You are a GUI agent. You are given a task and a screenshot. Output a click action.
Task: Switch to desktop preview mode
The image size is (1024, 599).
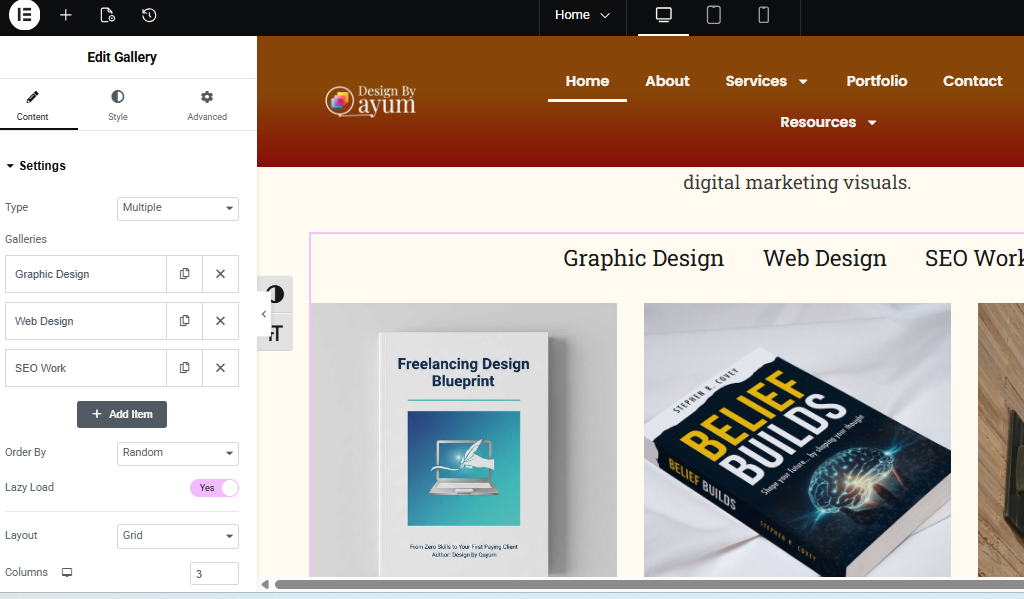tap(663, 15)
